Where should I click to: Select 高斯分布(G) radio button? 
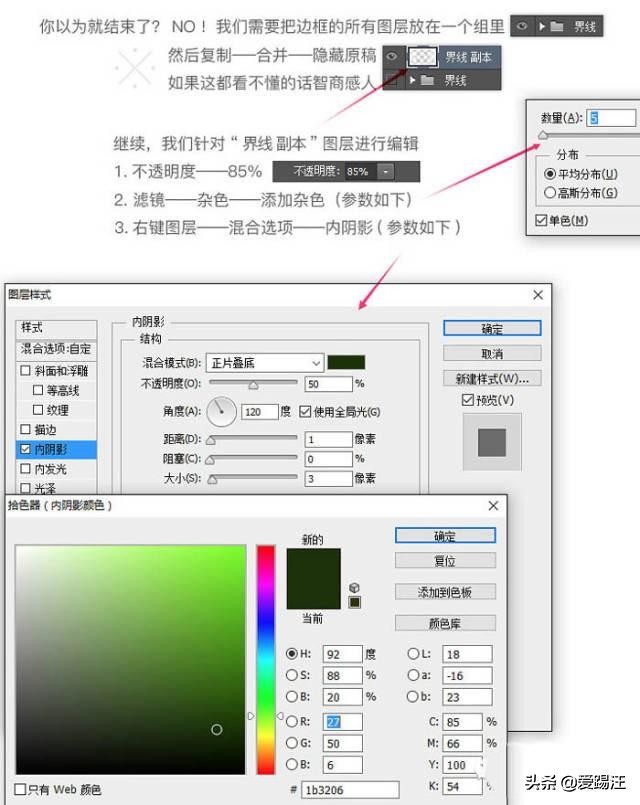pos(549,193)
